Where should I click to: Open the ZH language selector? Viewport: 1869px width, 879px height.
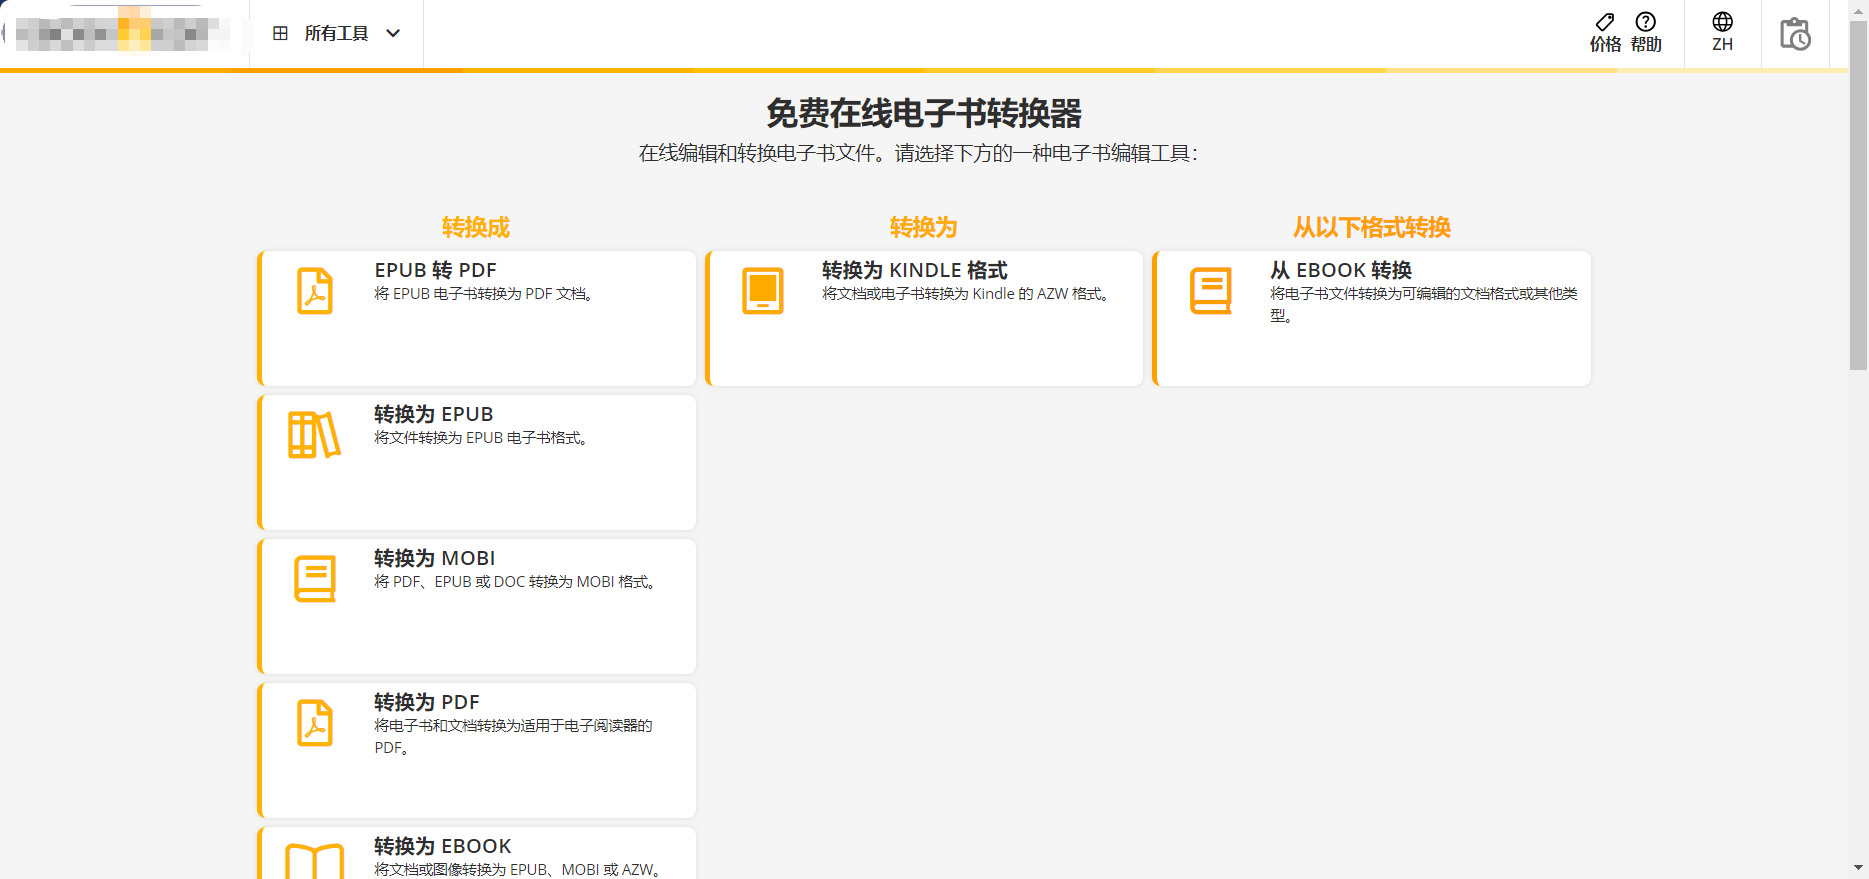pos(1722,32)
